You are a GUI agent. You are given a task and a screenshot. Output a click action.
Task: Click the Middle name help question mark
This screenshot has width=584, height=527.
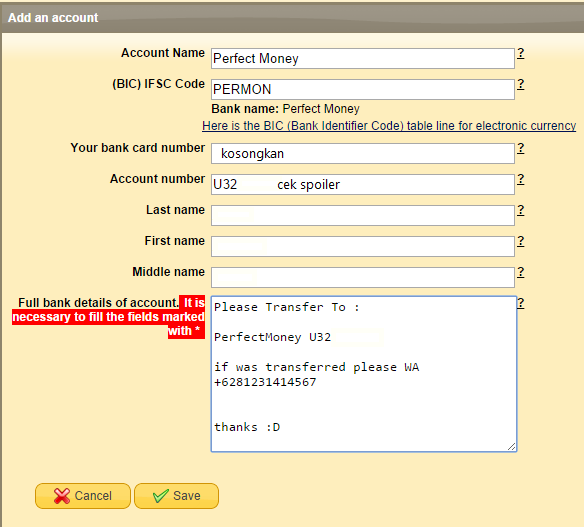[x=521, y=272]
